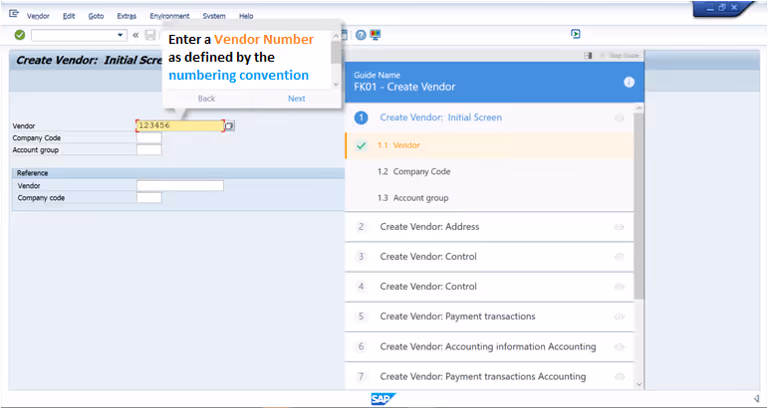Click the 'Reference' group heading
The height and width of the screenshot is (408, 768).
click(32, 173)
